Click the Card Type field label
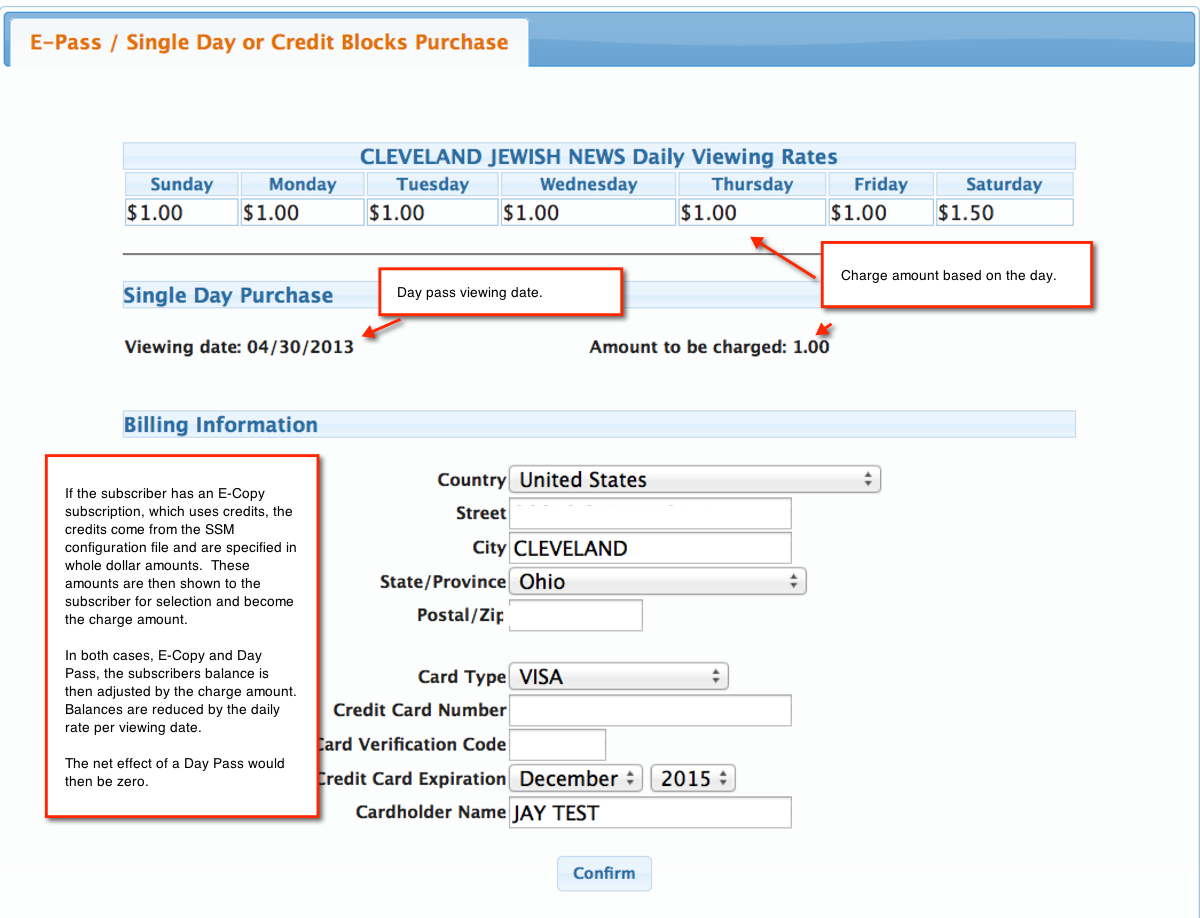The image size is (1200, 918). (462, 677)
